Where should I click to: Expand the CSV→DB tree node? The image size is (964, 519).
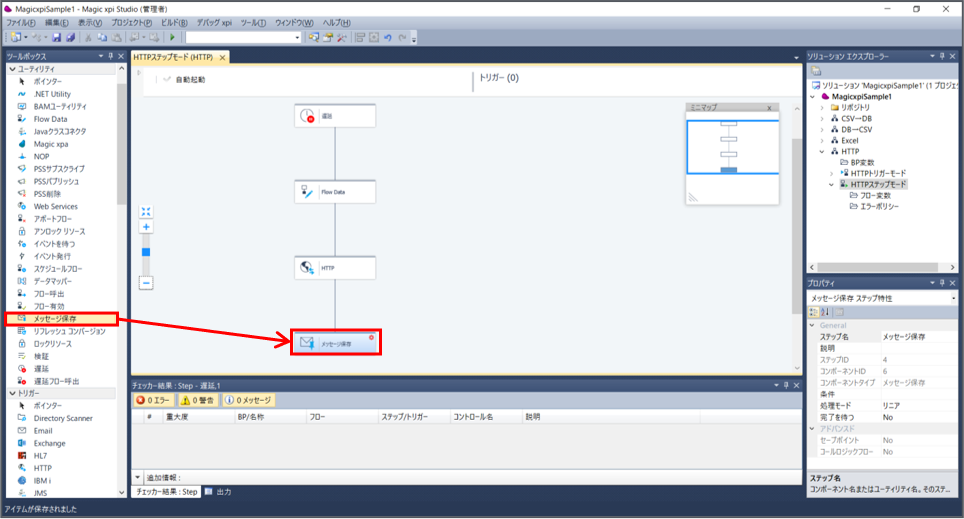[821, 118]
